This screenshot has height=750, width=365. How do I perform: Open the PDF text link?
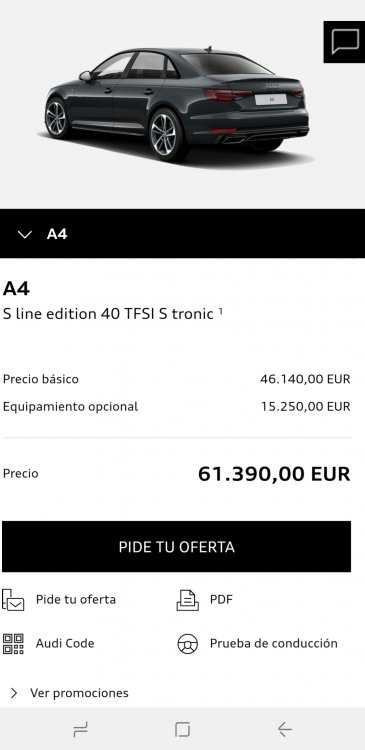click(x=221, y=599)
